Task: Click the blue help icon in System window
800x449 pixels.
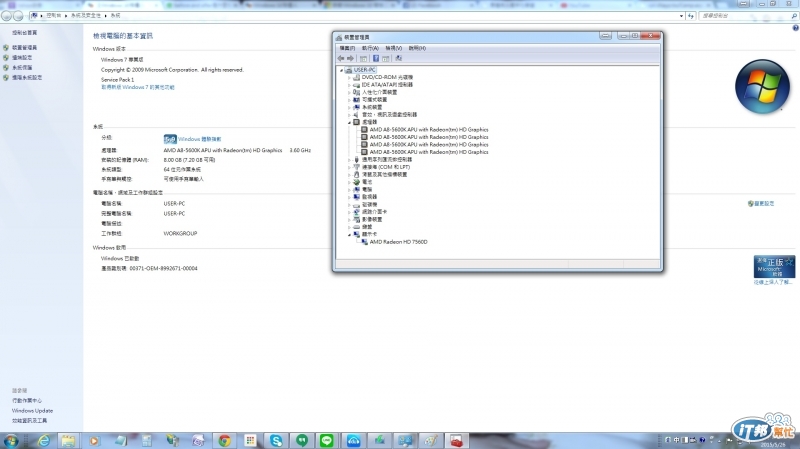Action: pos(795,28)
